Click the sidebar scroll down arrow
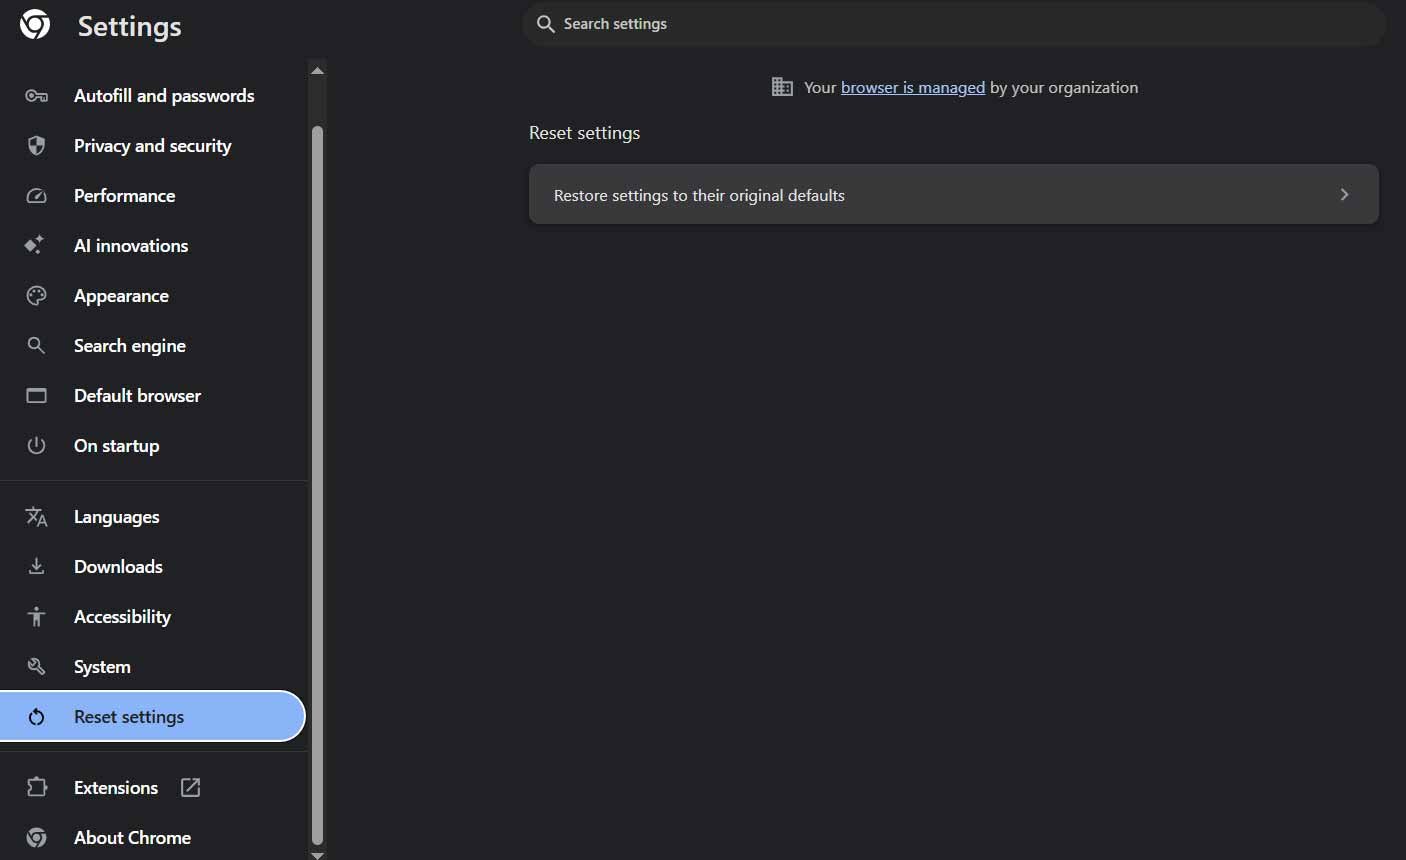The height and width of the screenshot is (860, 1406). click(x=317, y=855)
